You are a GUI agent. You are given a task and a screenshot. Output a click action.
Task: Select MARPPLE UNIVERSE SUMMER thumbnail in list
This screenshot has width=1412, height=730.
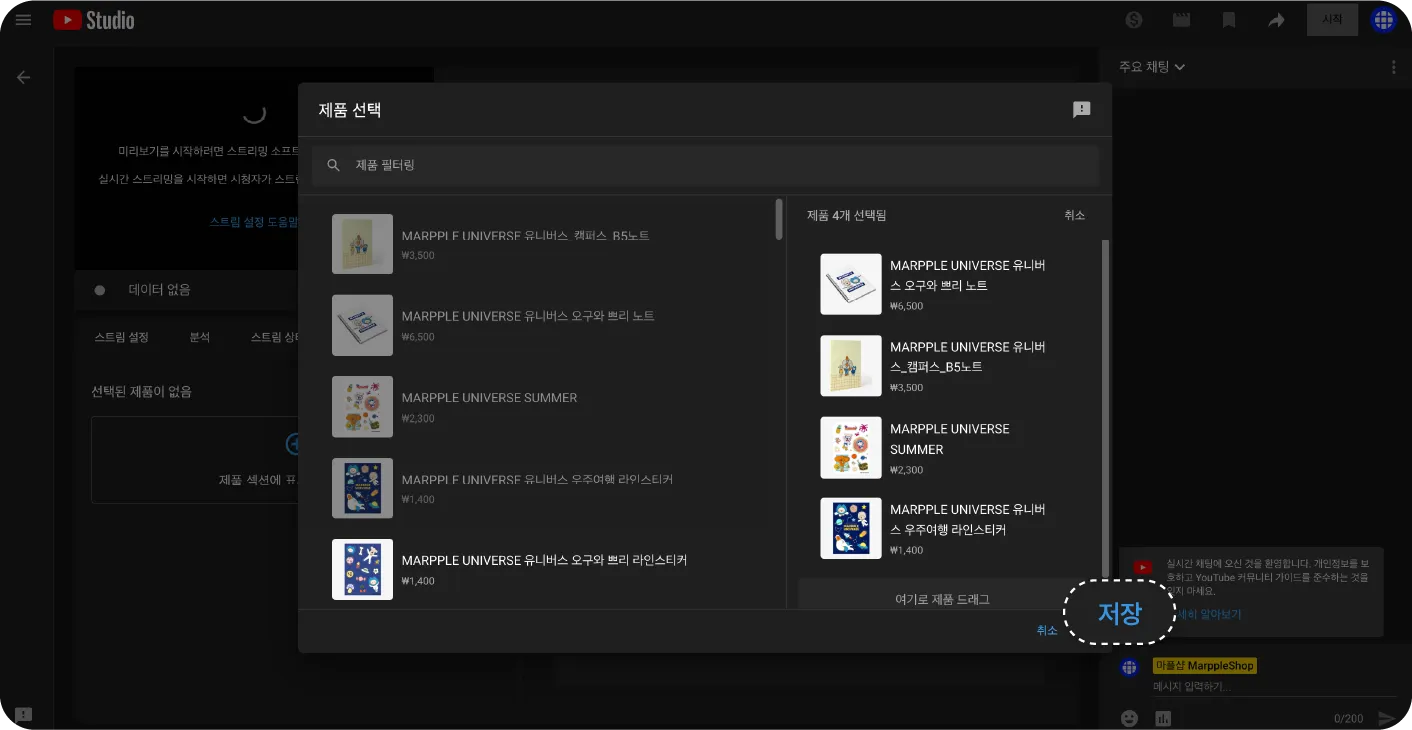pos(362,407)
